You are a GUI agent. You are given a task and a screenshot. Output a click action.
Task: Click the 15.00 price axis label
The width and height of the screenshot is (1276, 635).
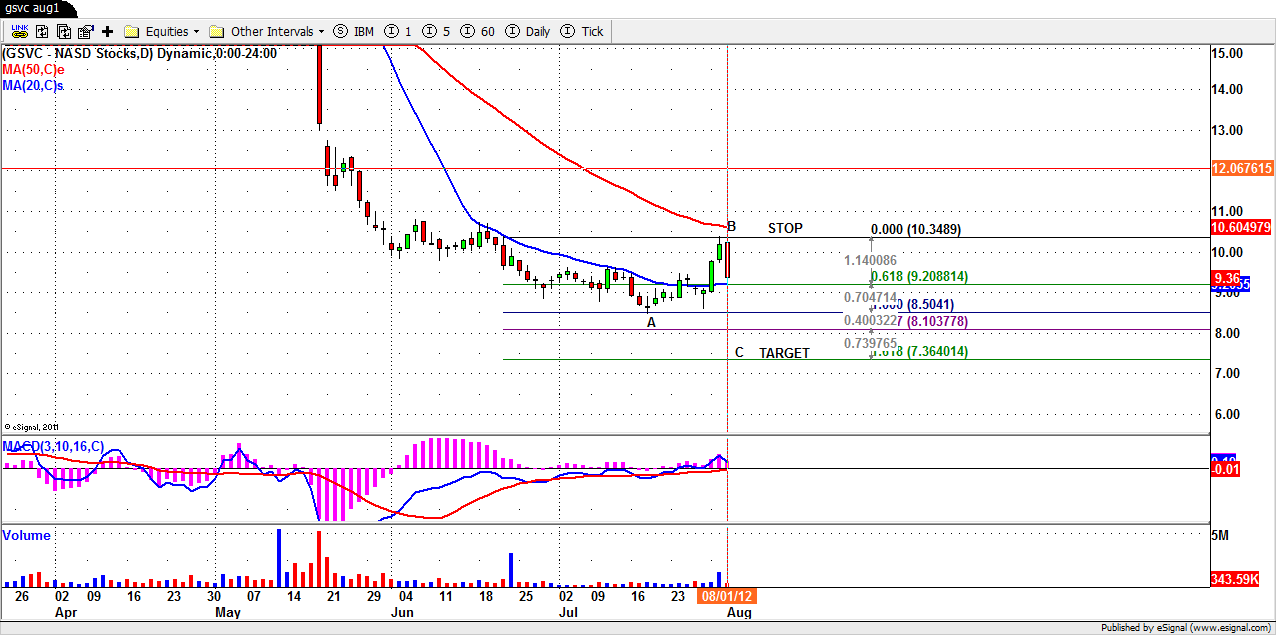1226,52
